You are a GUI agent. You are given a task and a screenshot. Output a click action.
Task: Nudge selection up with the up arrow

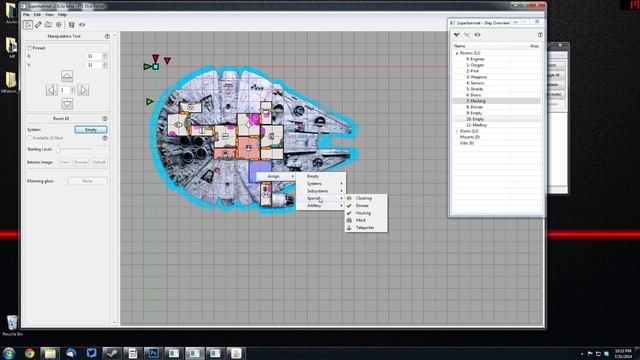(67, 76)
